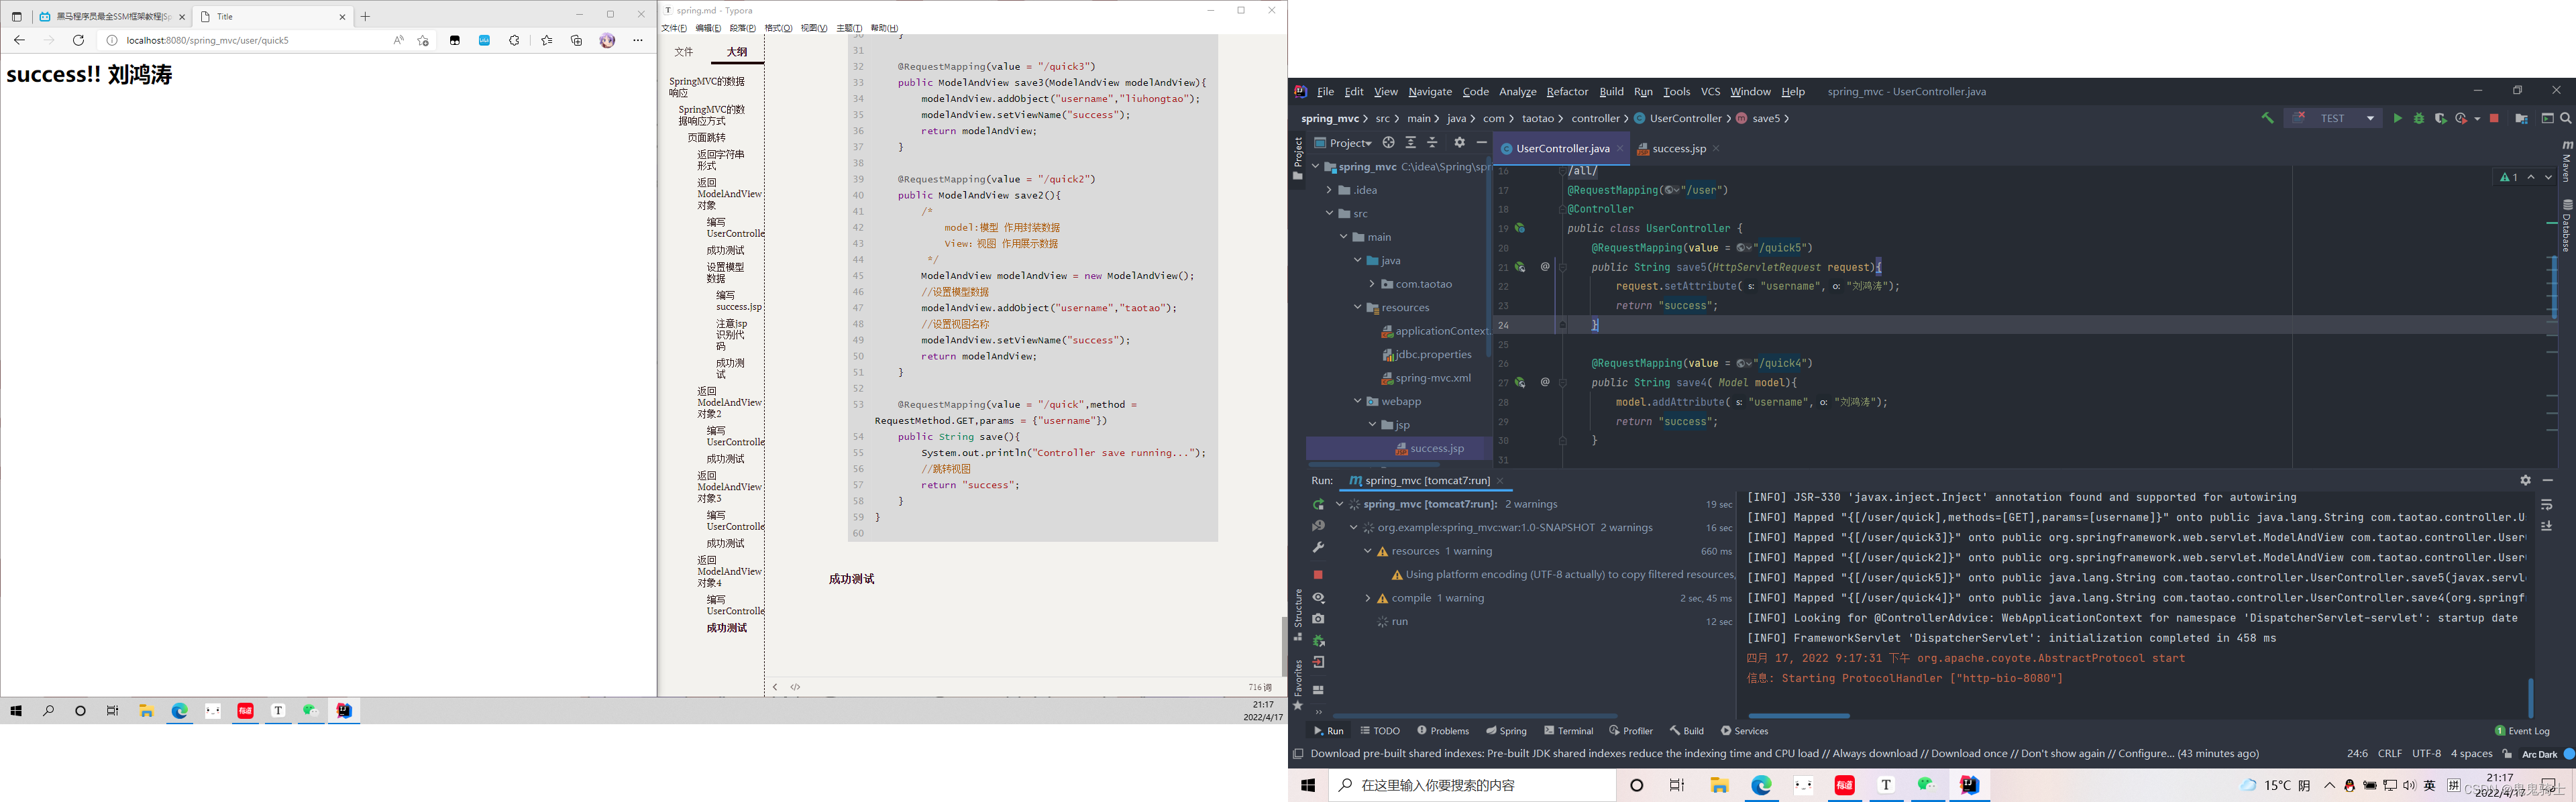The image size is (2576, 802).
Task: Open the Terminal tool window button
Action: [x=1568, y=731]
